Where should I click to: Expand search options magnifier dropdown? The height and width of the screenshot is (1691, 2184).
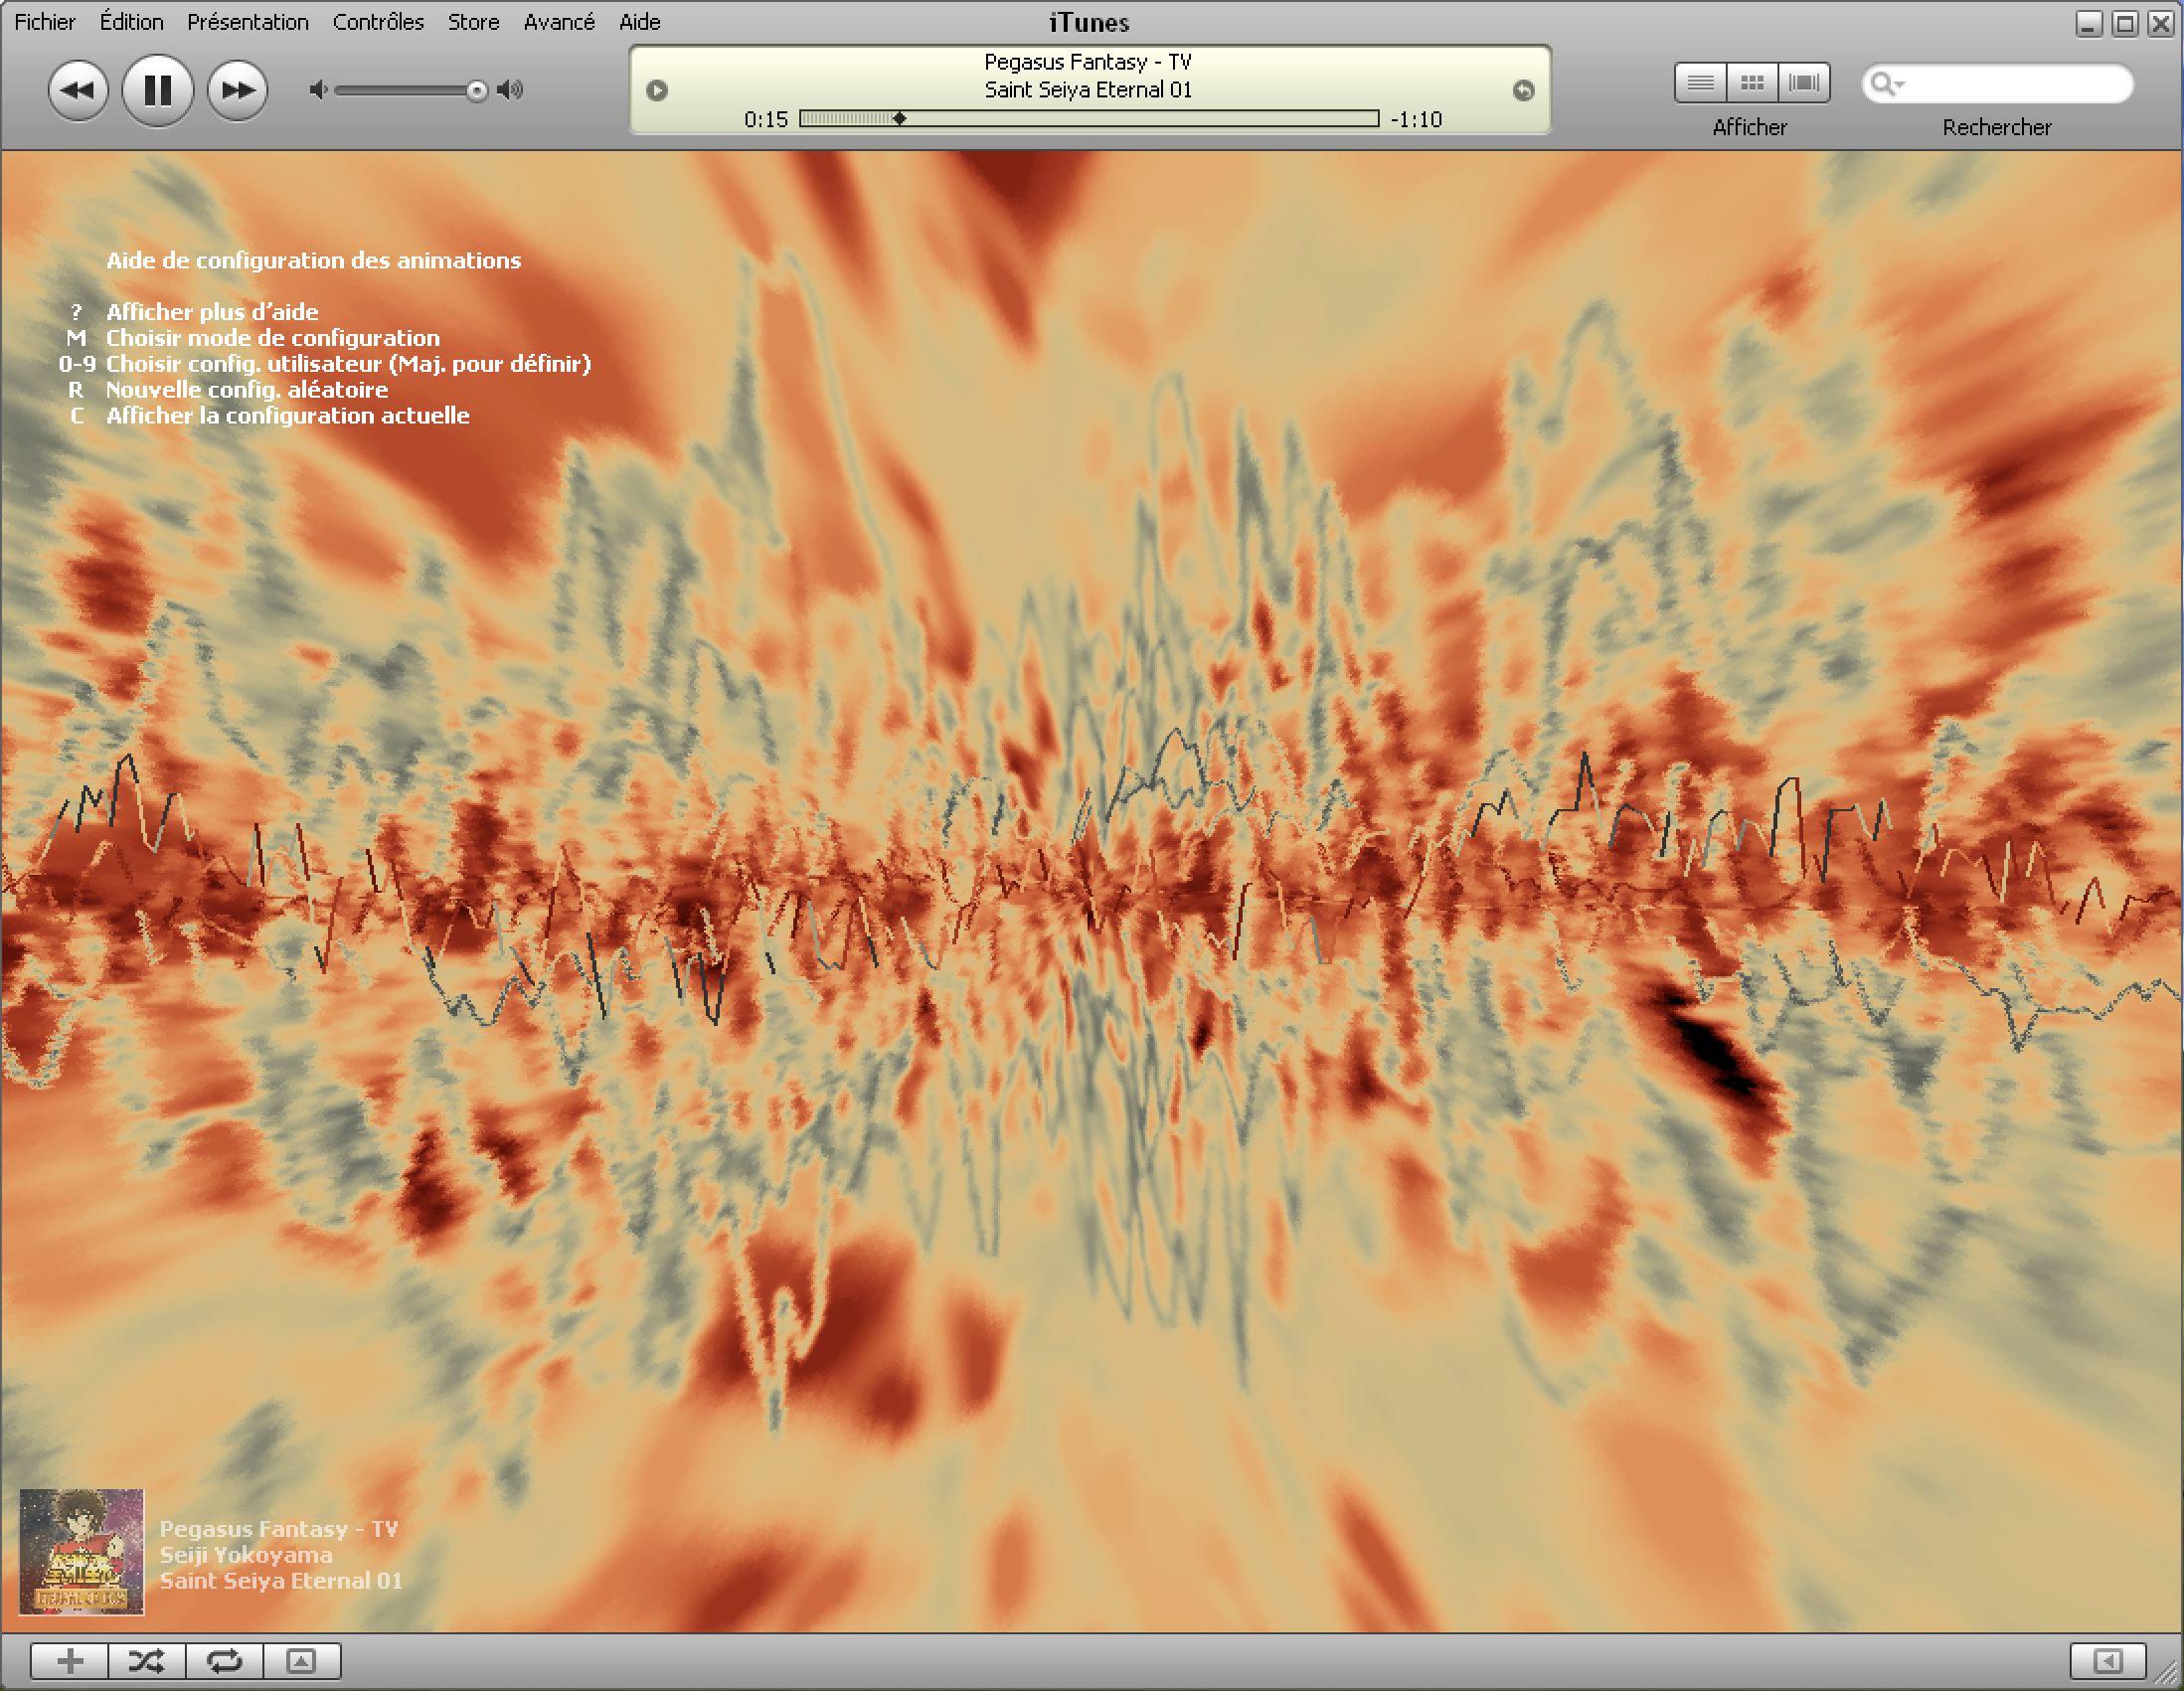pyautogui.click(x=1887, y=84)
